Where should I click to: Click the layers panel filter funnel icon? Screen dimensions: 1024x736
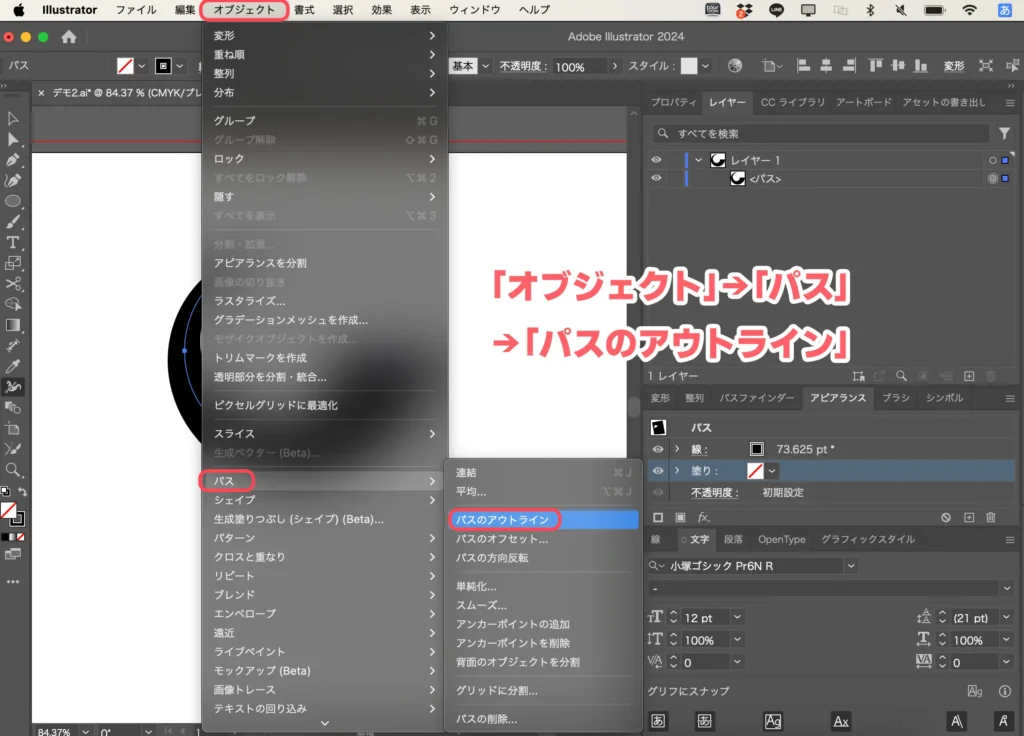[x=1004, y=133]
